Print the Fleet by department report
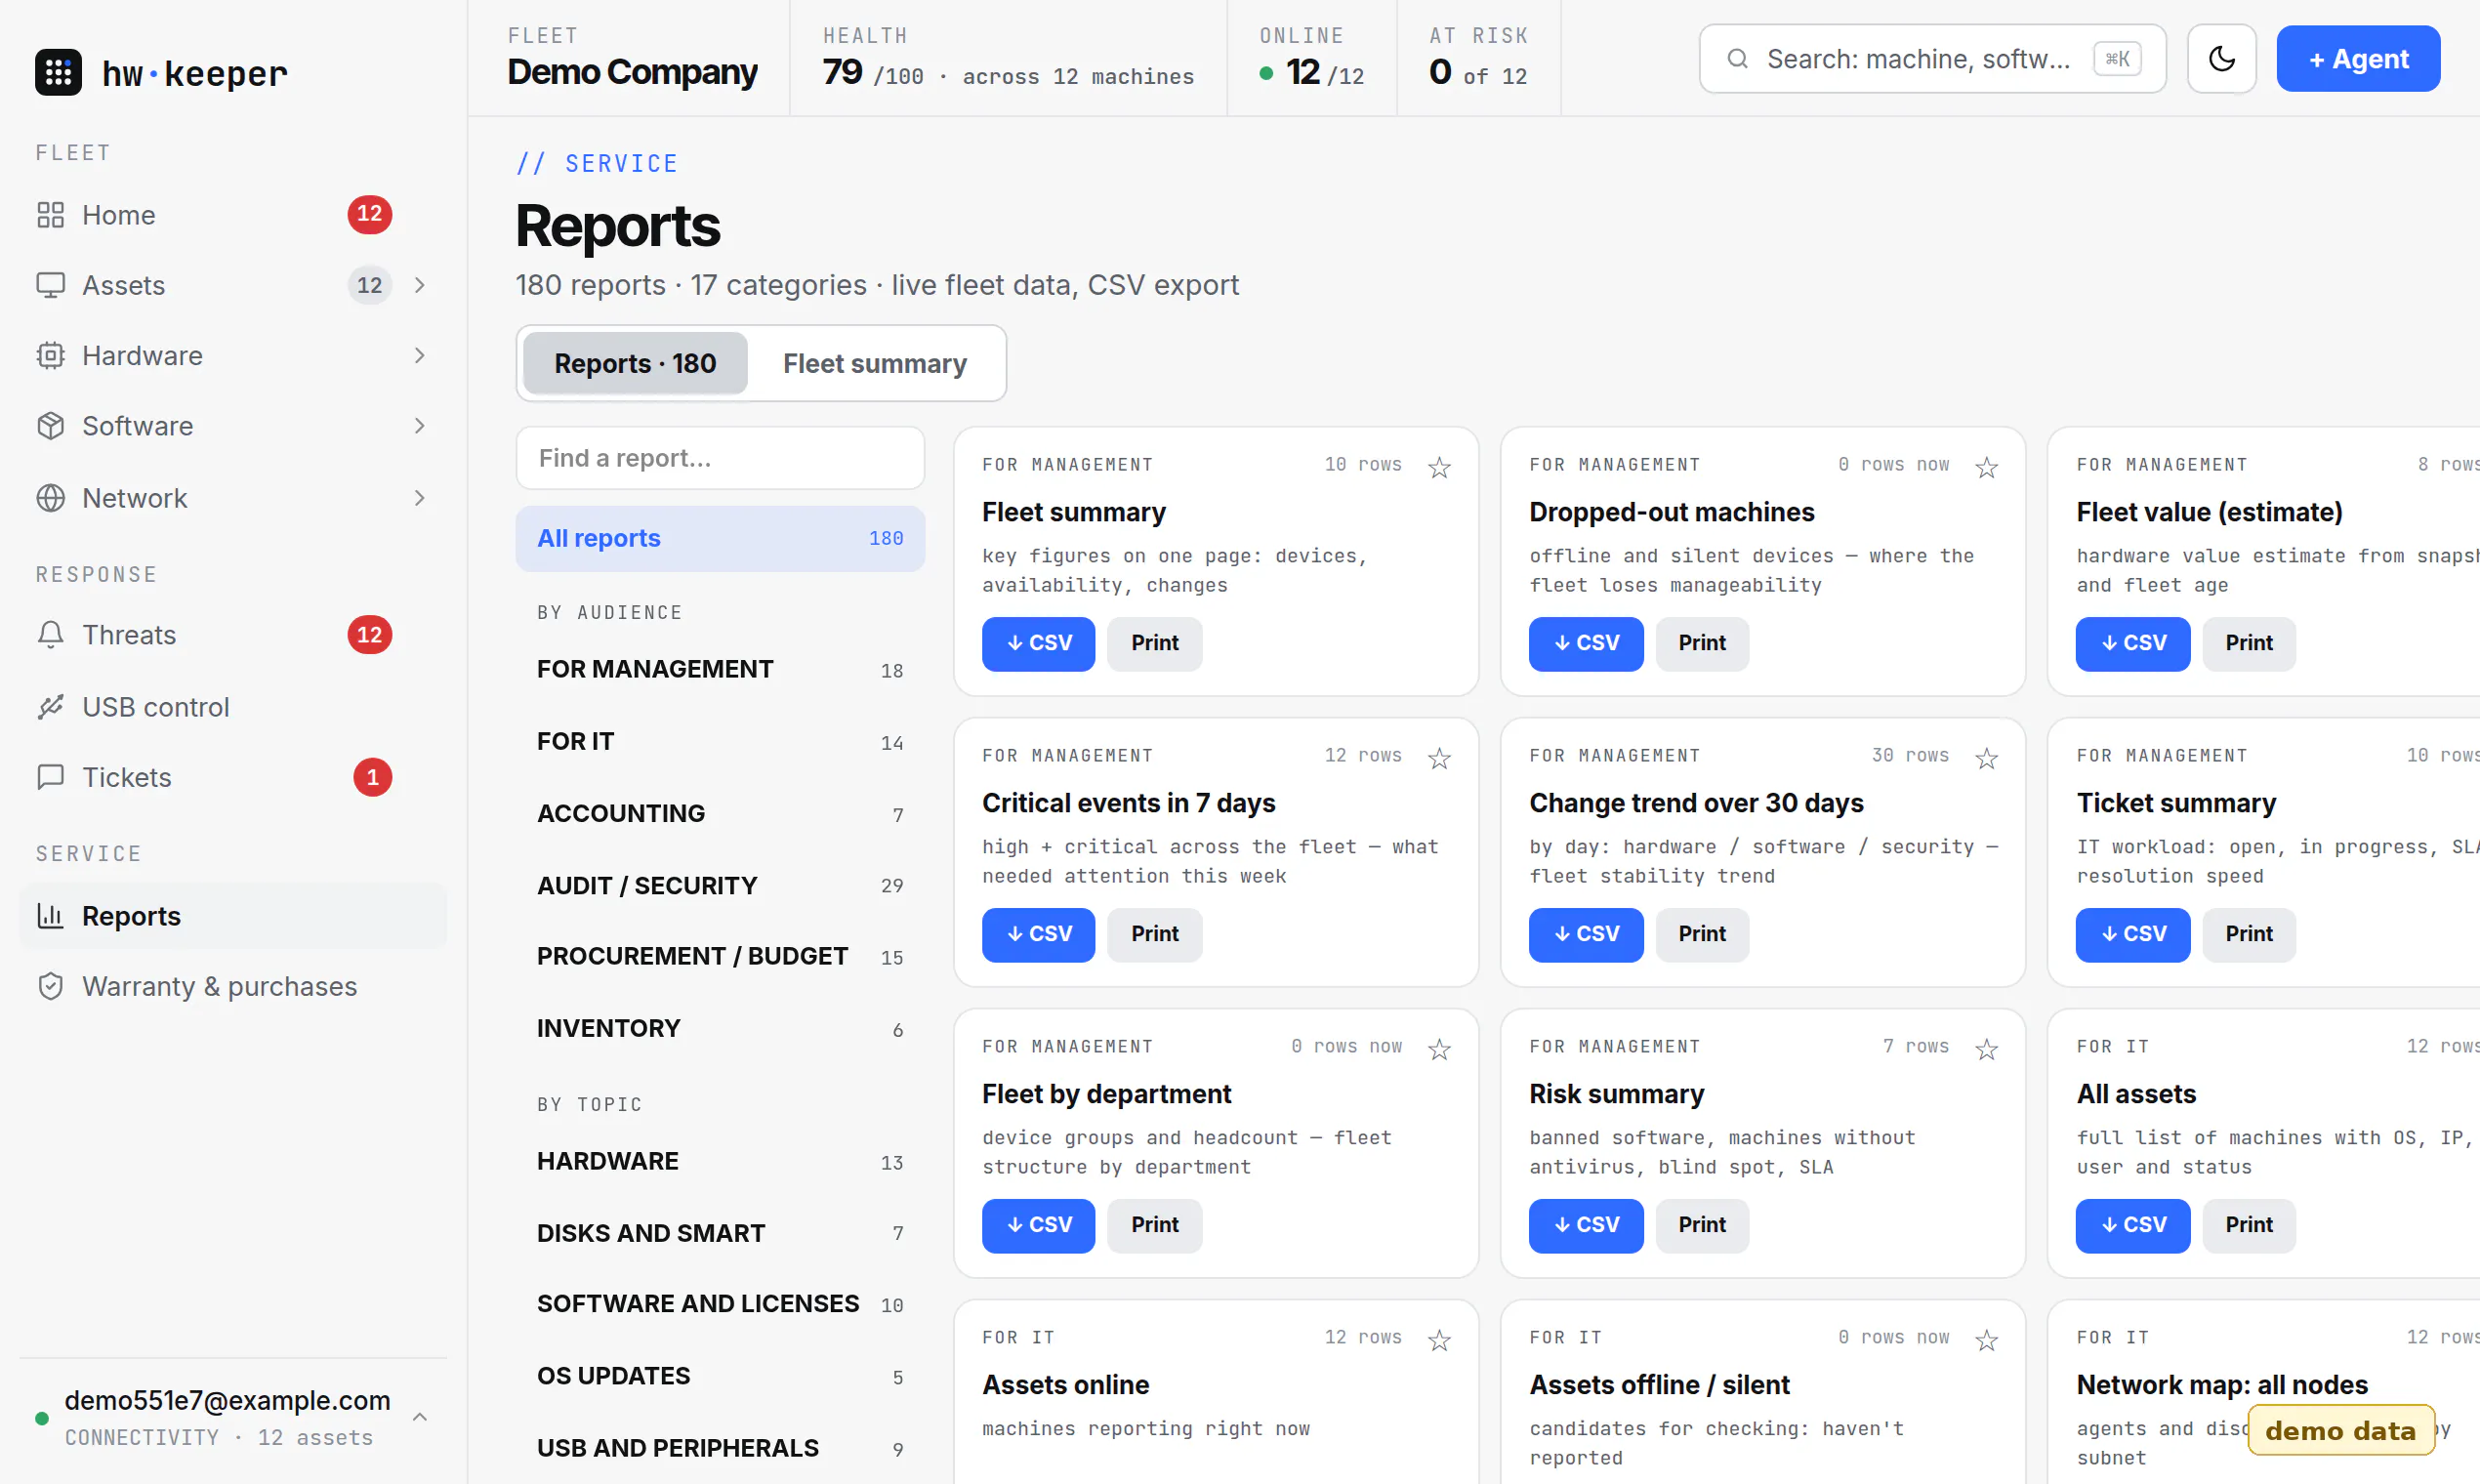Image resolution: width=2480 pixels, height=1484 pixels. coord(1154,1225)
